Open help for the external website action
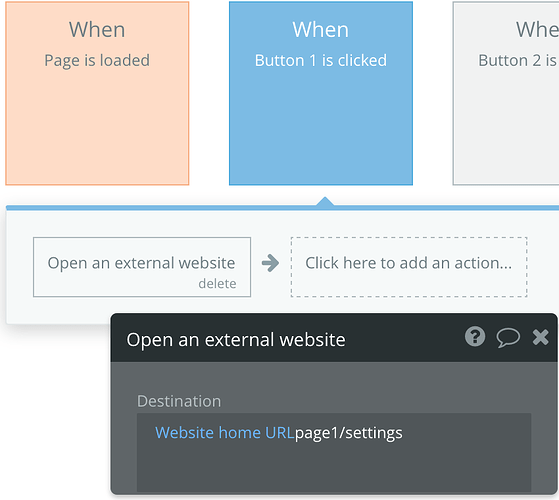Image resolution: width=559 pixels, height=500 pixels. tap(475, 336)
